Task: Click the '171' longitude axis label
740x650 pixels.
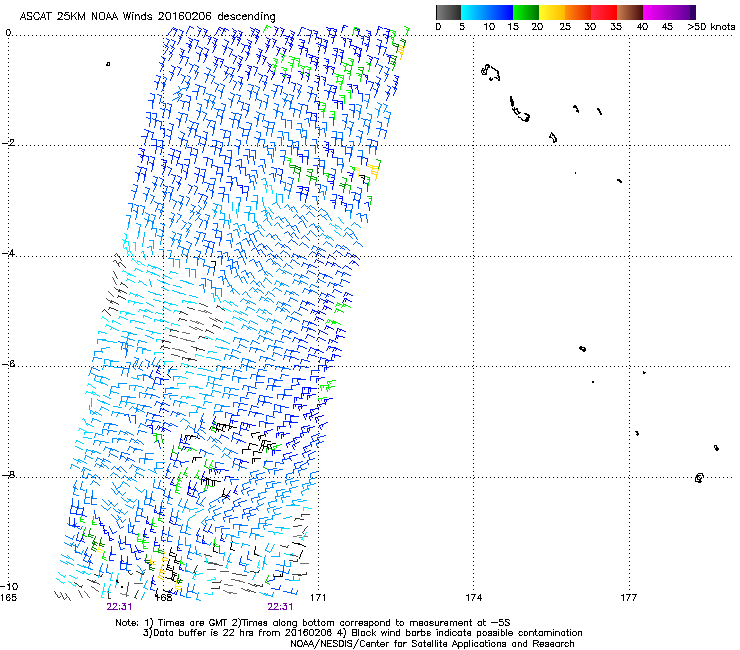Action: pos(318,598)
